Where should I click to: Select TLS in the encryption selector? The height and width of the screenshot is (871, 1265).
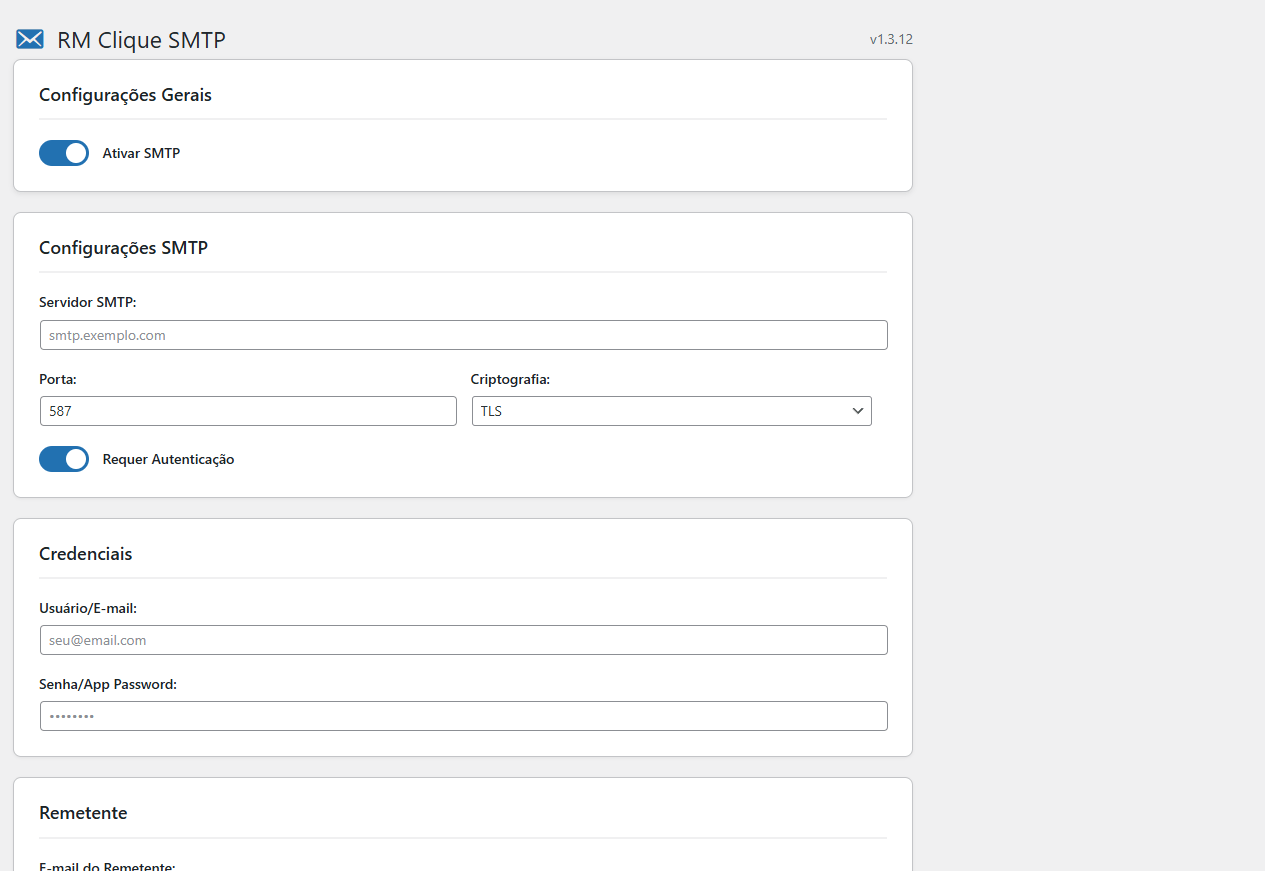coord(671,410)
